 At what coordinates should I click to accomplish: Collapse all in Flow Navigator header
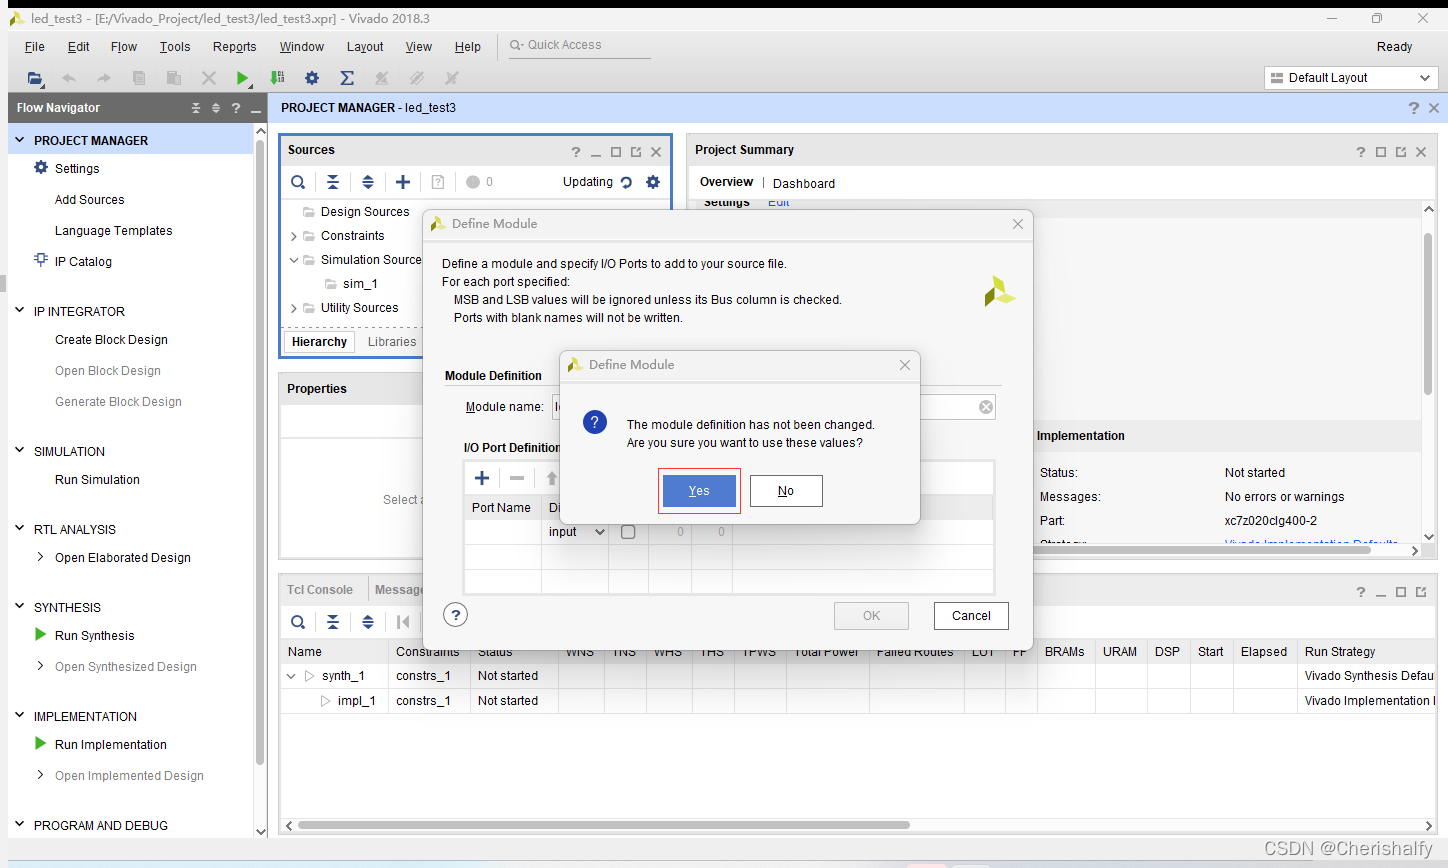(196, 108)
